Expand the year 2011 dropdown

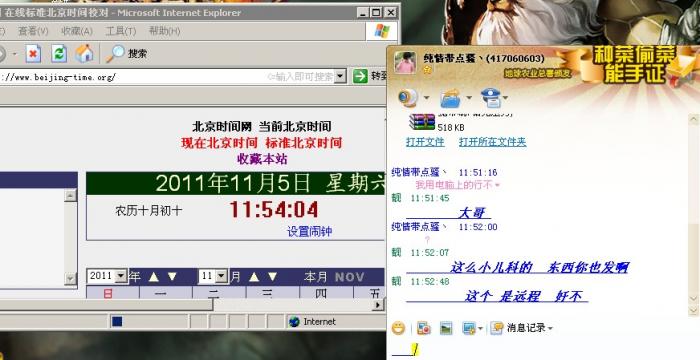(121, 276)
